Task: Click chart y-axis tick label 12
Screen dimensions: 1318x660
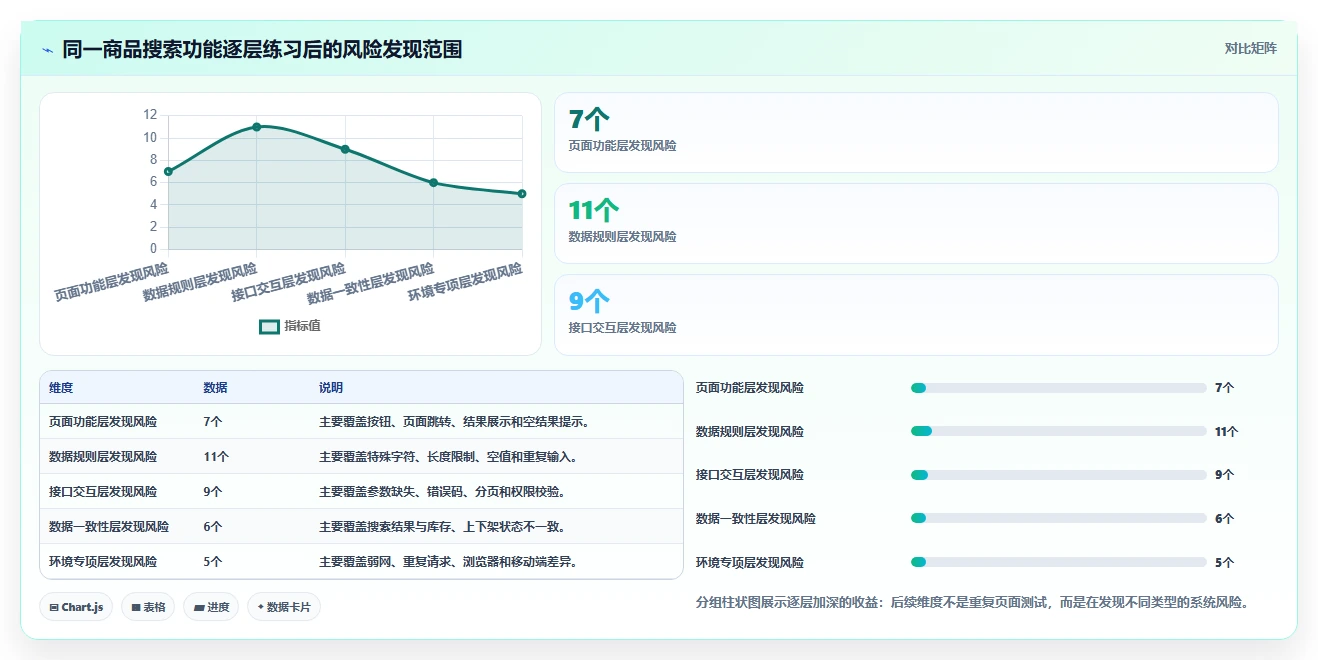Action: (x=150, y=115)
